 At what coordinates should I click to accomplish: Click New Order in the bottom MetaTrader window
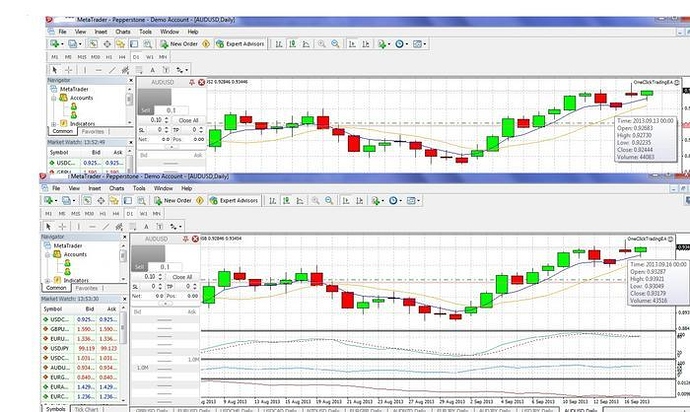(x=172, y=201)
